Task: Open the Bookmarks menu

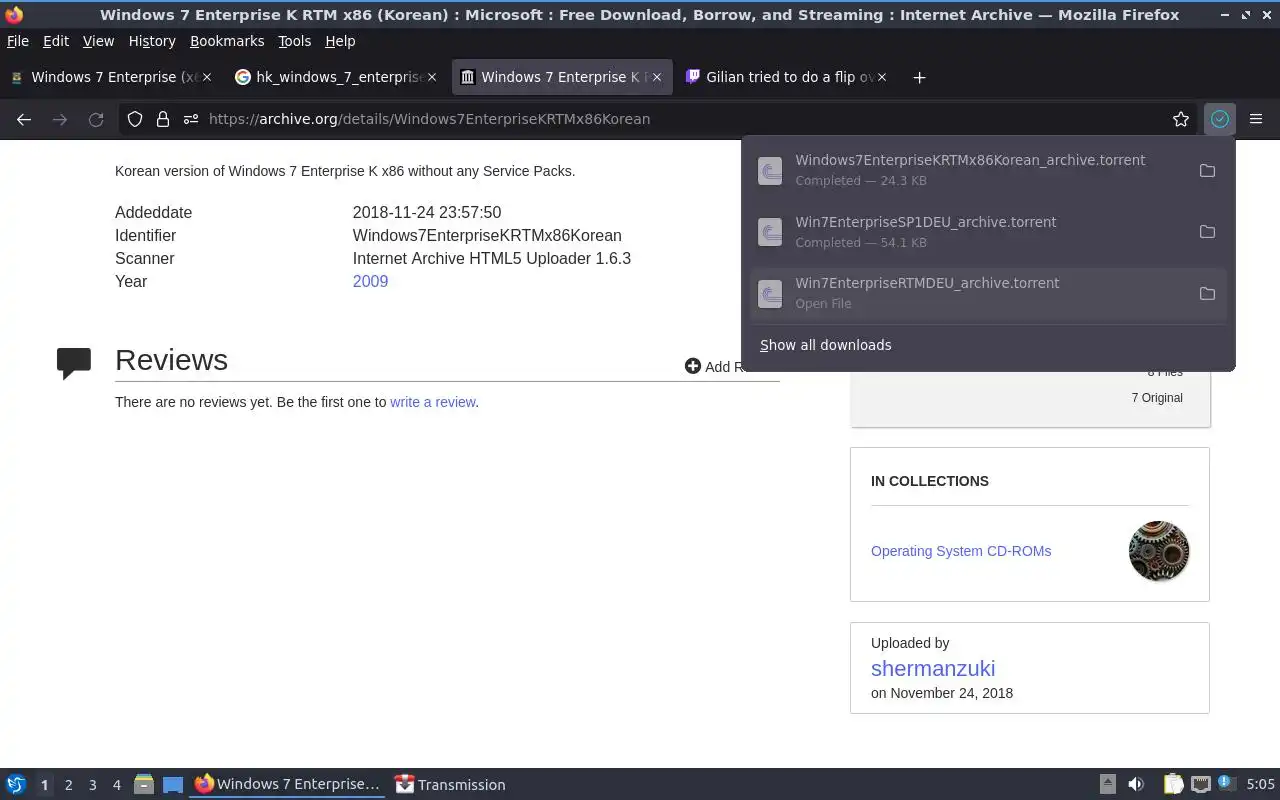Action: 227,41
